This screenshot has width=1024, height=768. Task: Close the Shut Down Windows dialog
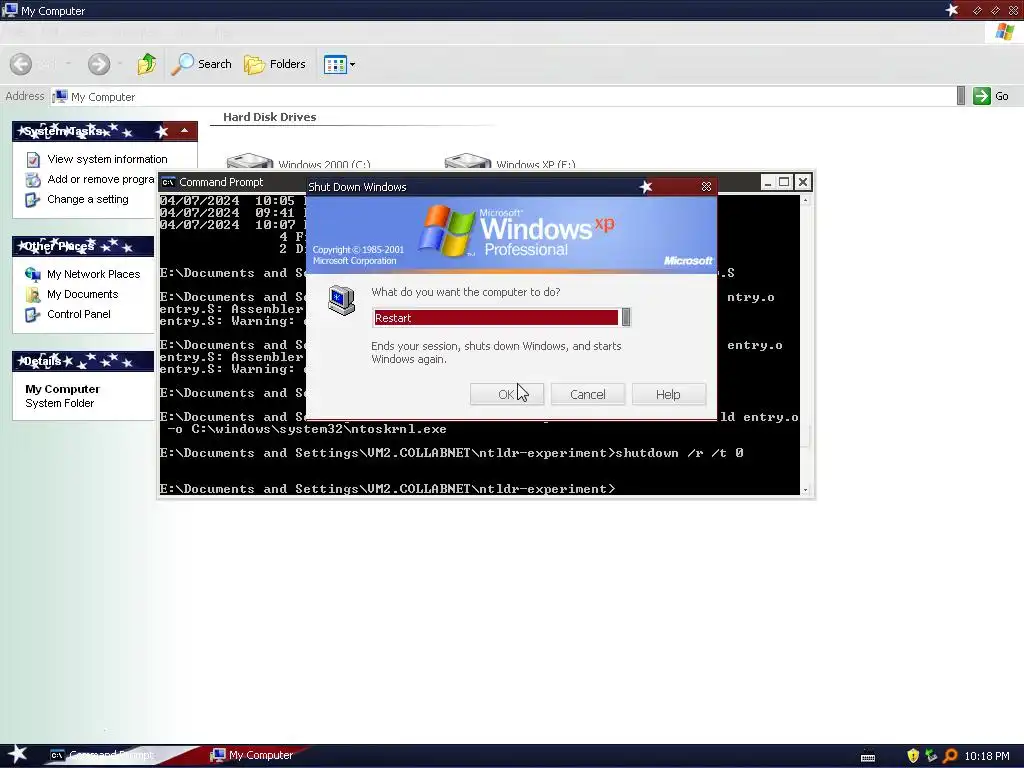pyautogui.click(x=706, y=187)
